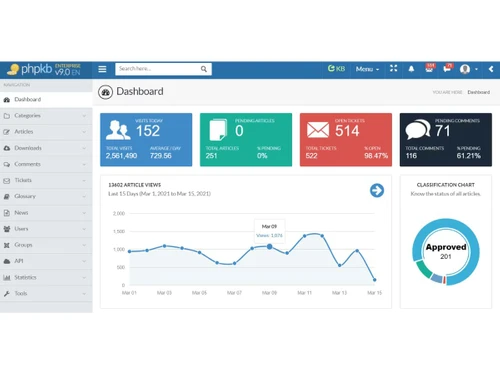Click the blue arrow on article views chart
The image size is (500, 375).
[377, 191]
